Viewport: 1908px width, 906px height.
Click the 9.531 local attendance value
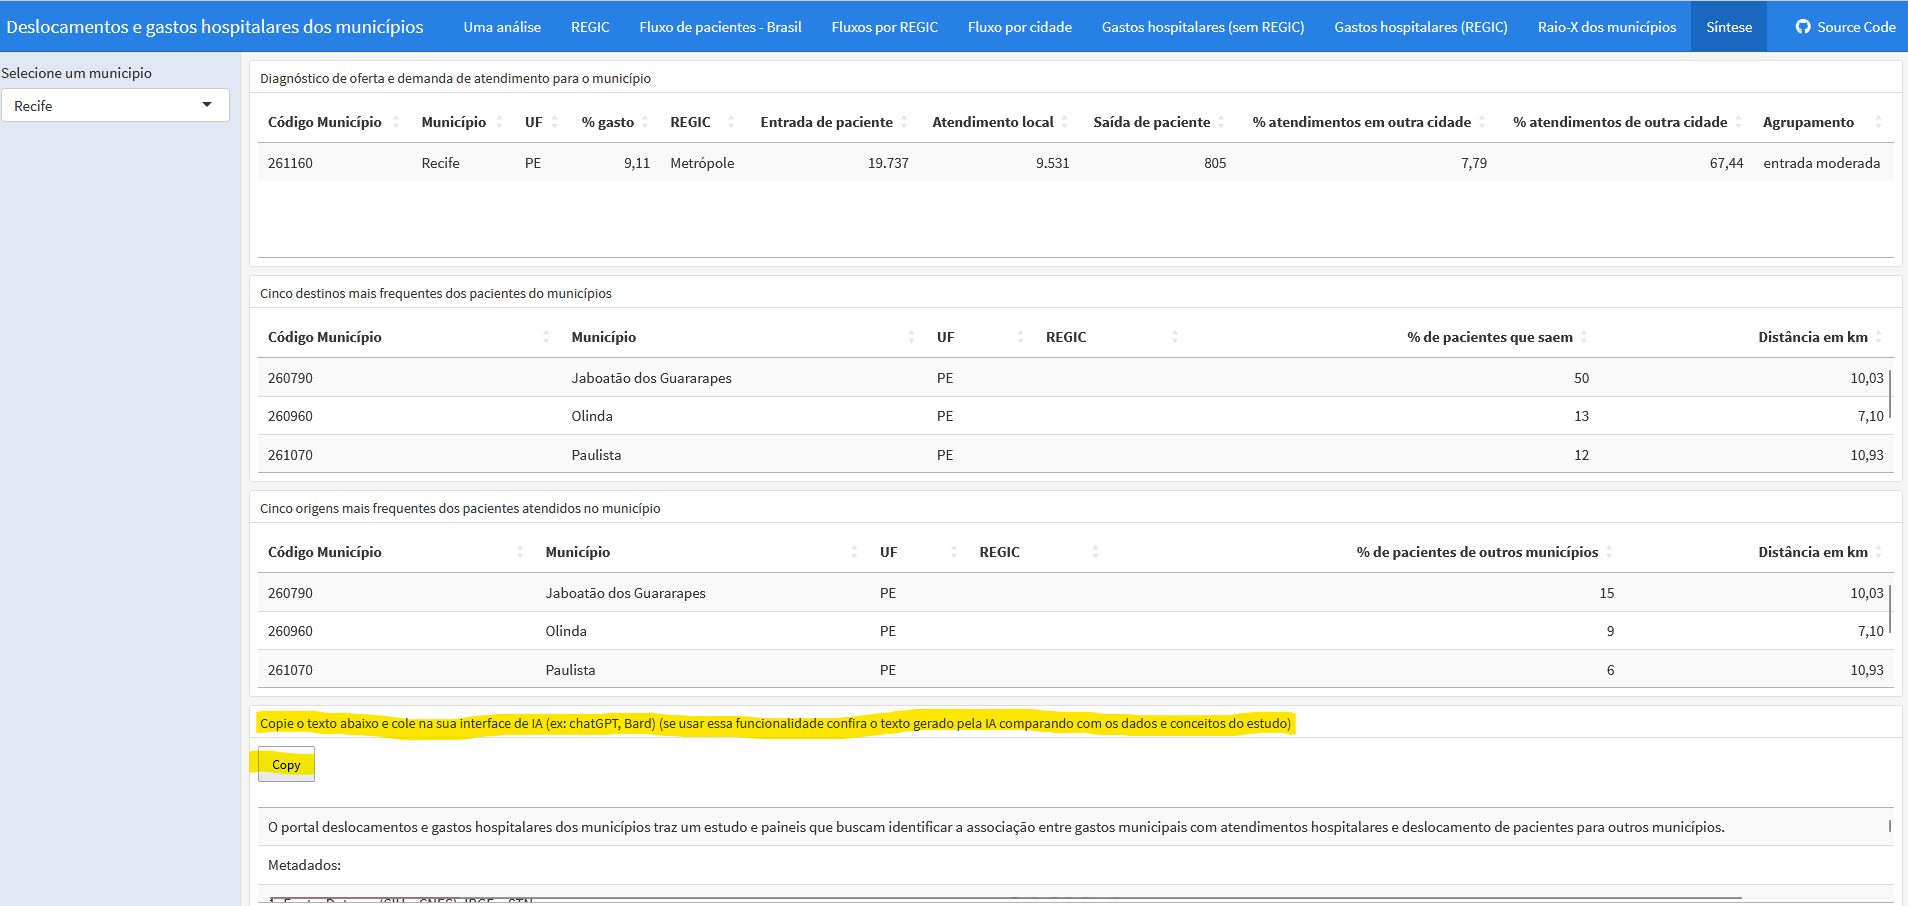(x=1052, y=163)
